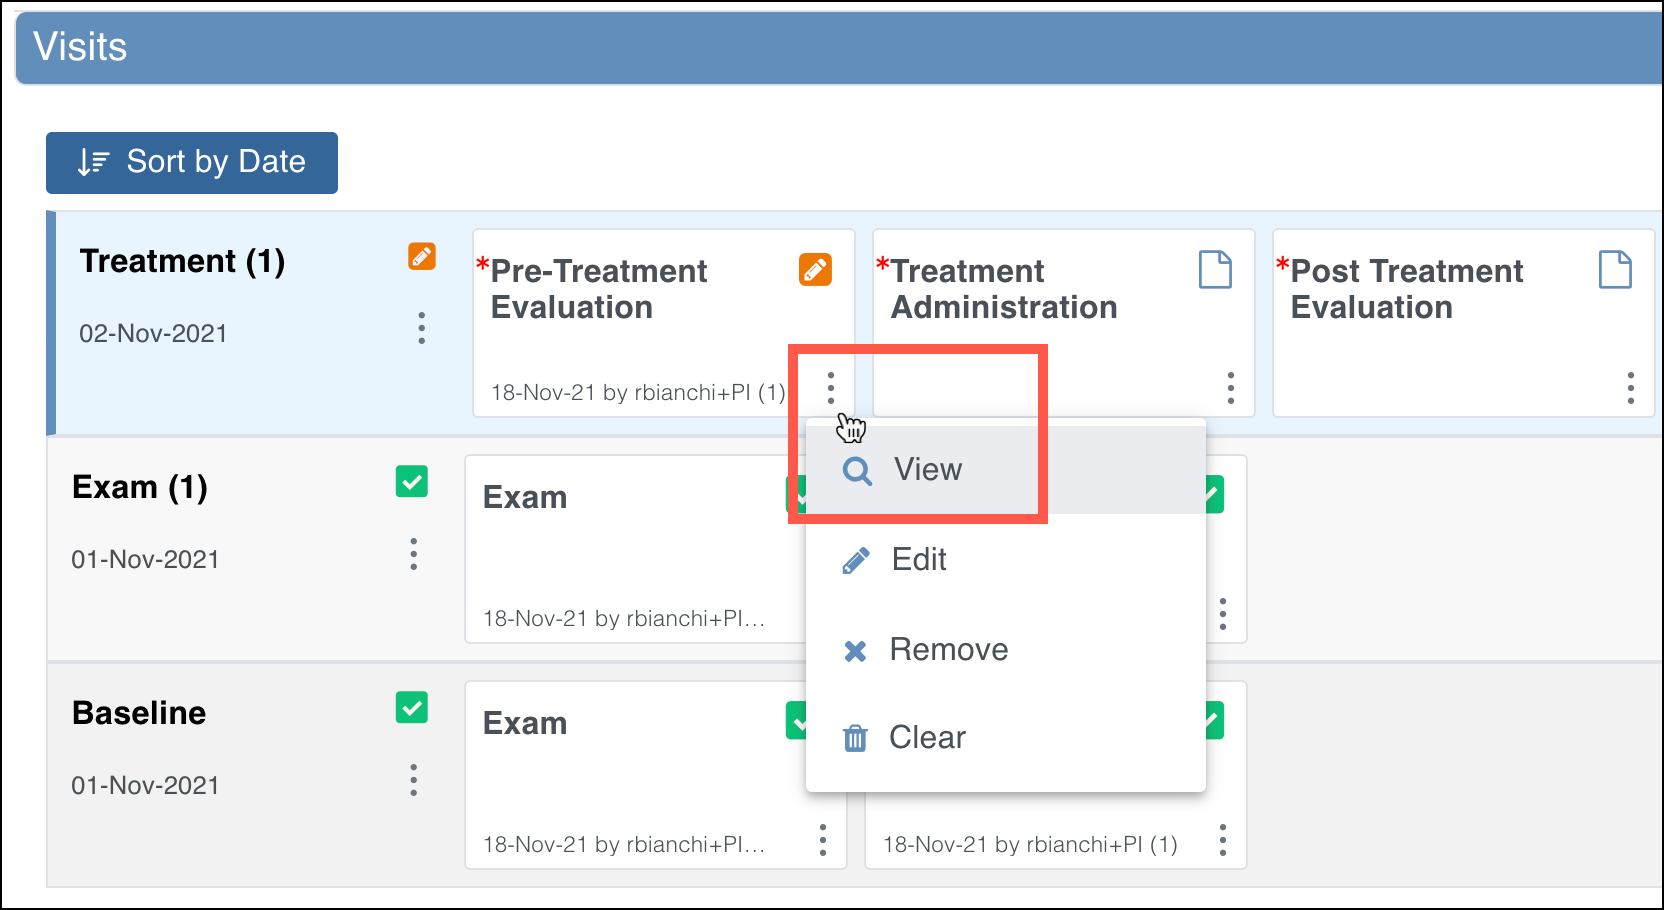Click the orange pencil icon on Treatment visit
The height and width of the screenshot is (910, 1664).
tap(421, 257)
